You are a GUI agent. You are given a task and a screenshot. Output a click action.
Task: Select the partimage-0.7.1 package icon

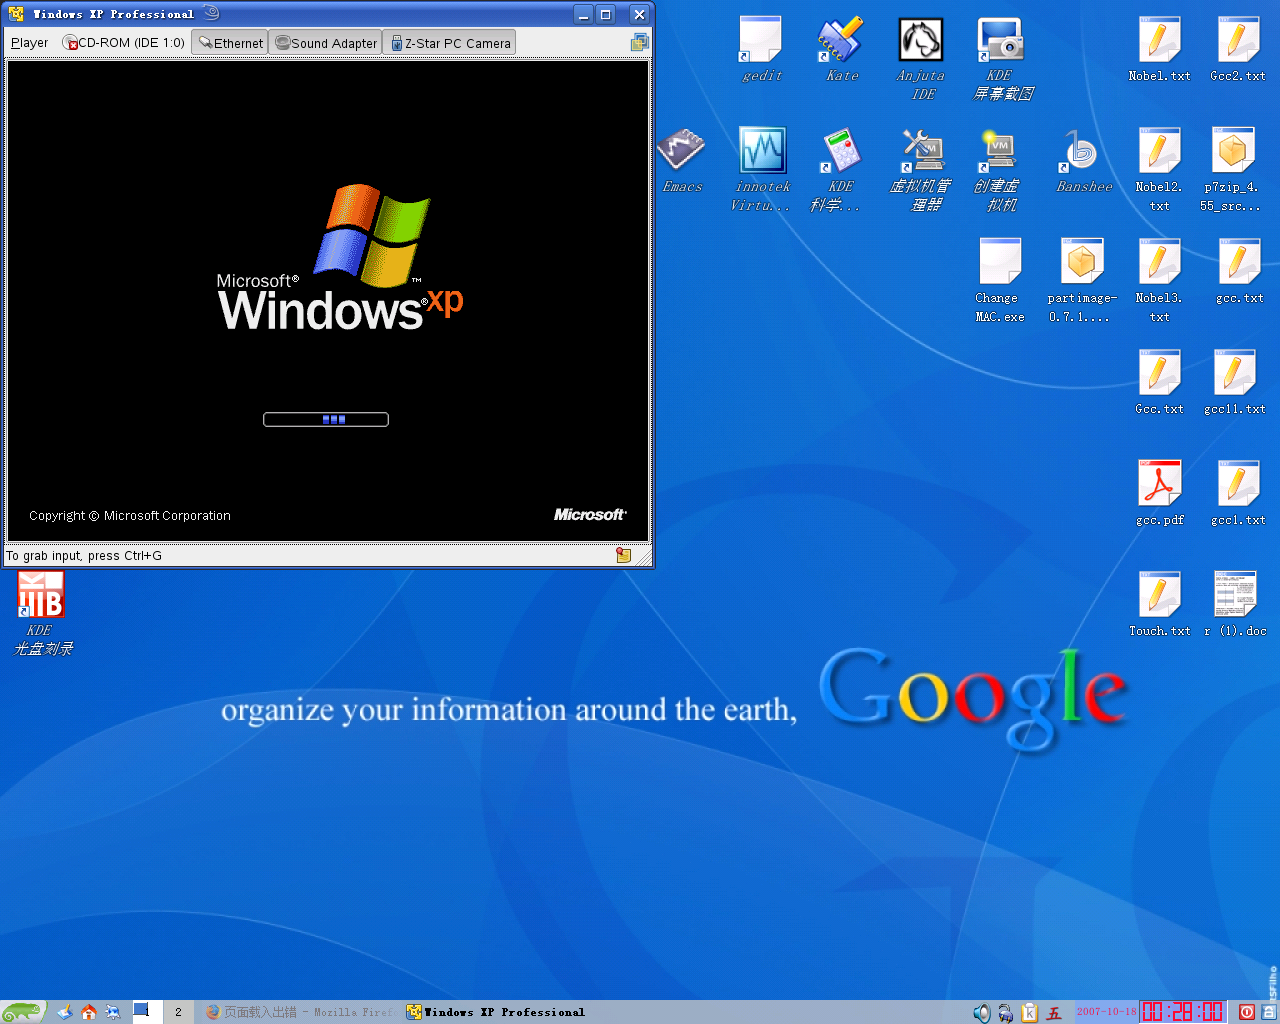pyautogui.click(x=1081, y=280)
